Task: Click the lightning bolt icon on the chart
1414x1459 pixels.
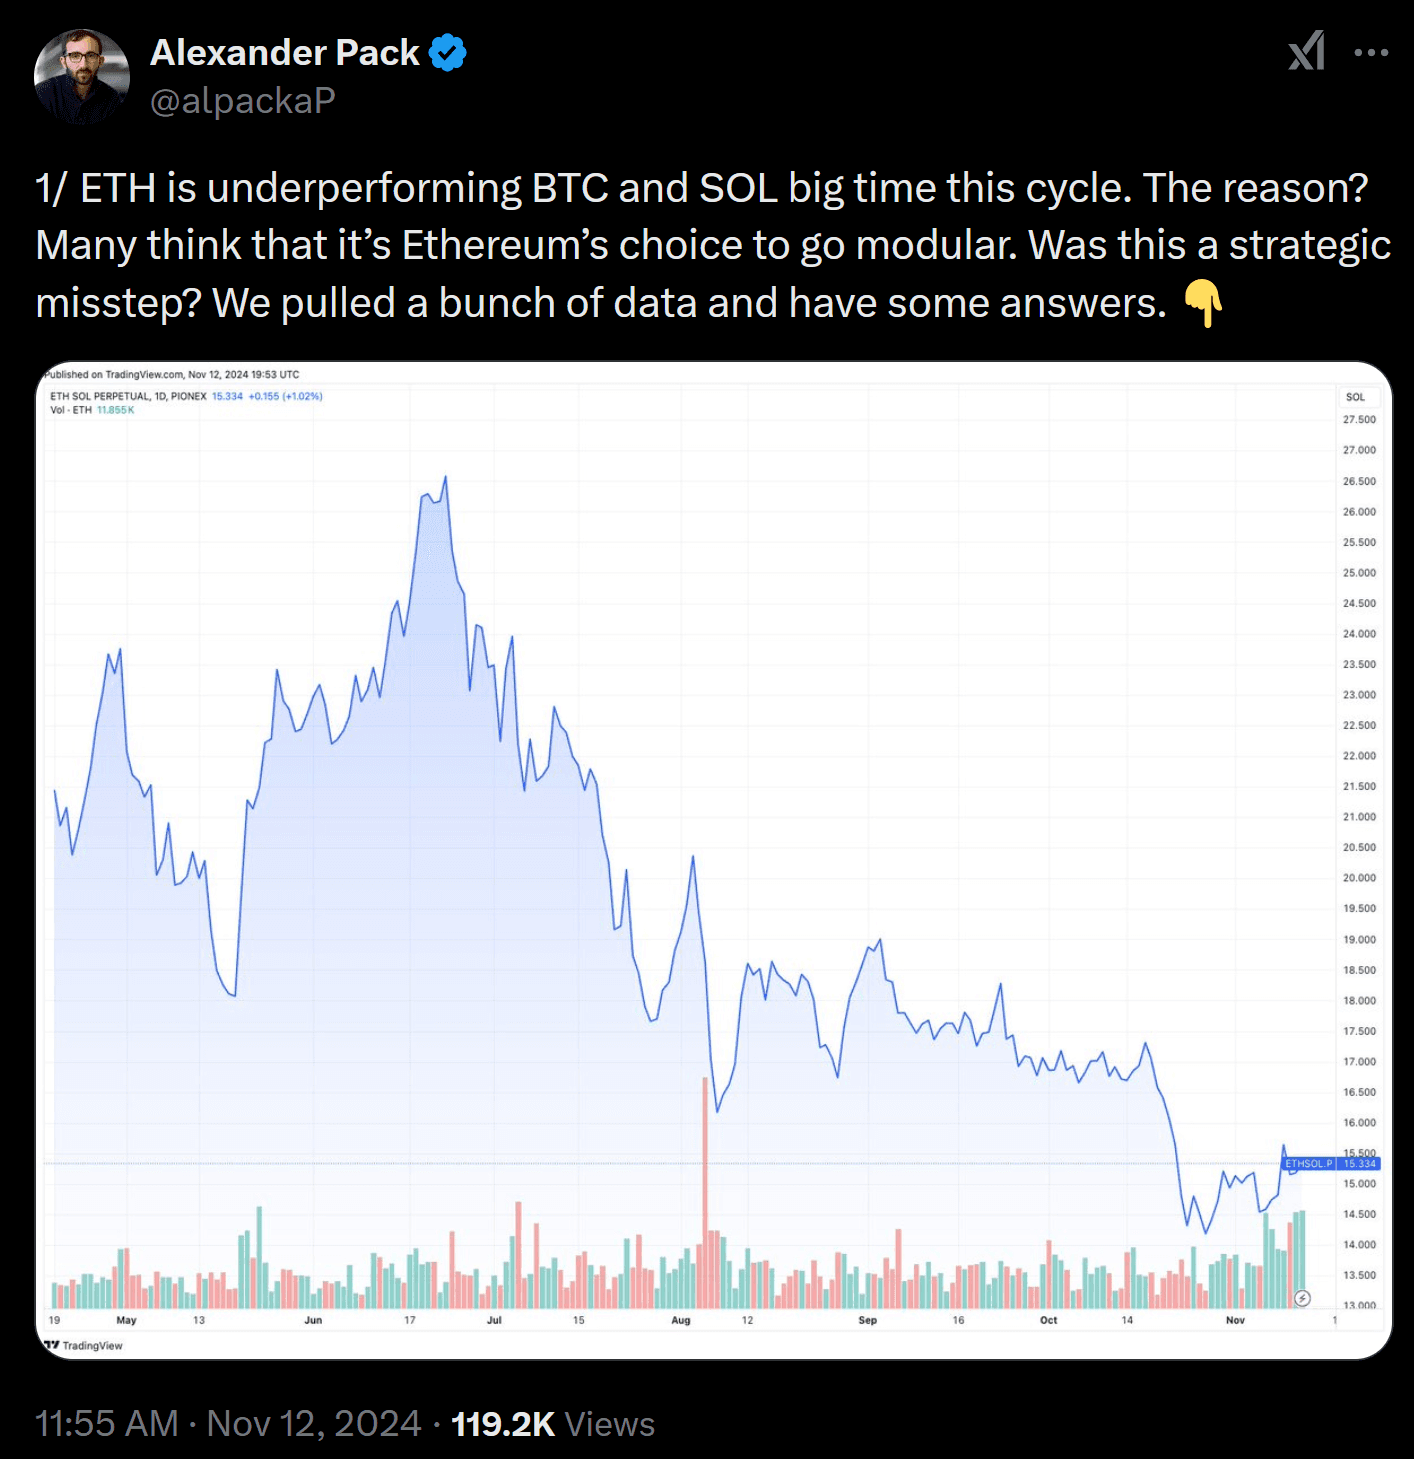Action: (x=1302, y=1298)
